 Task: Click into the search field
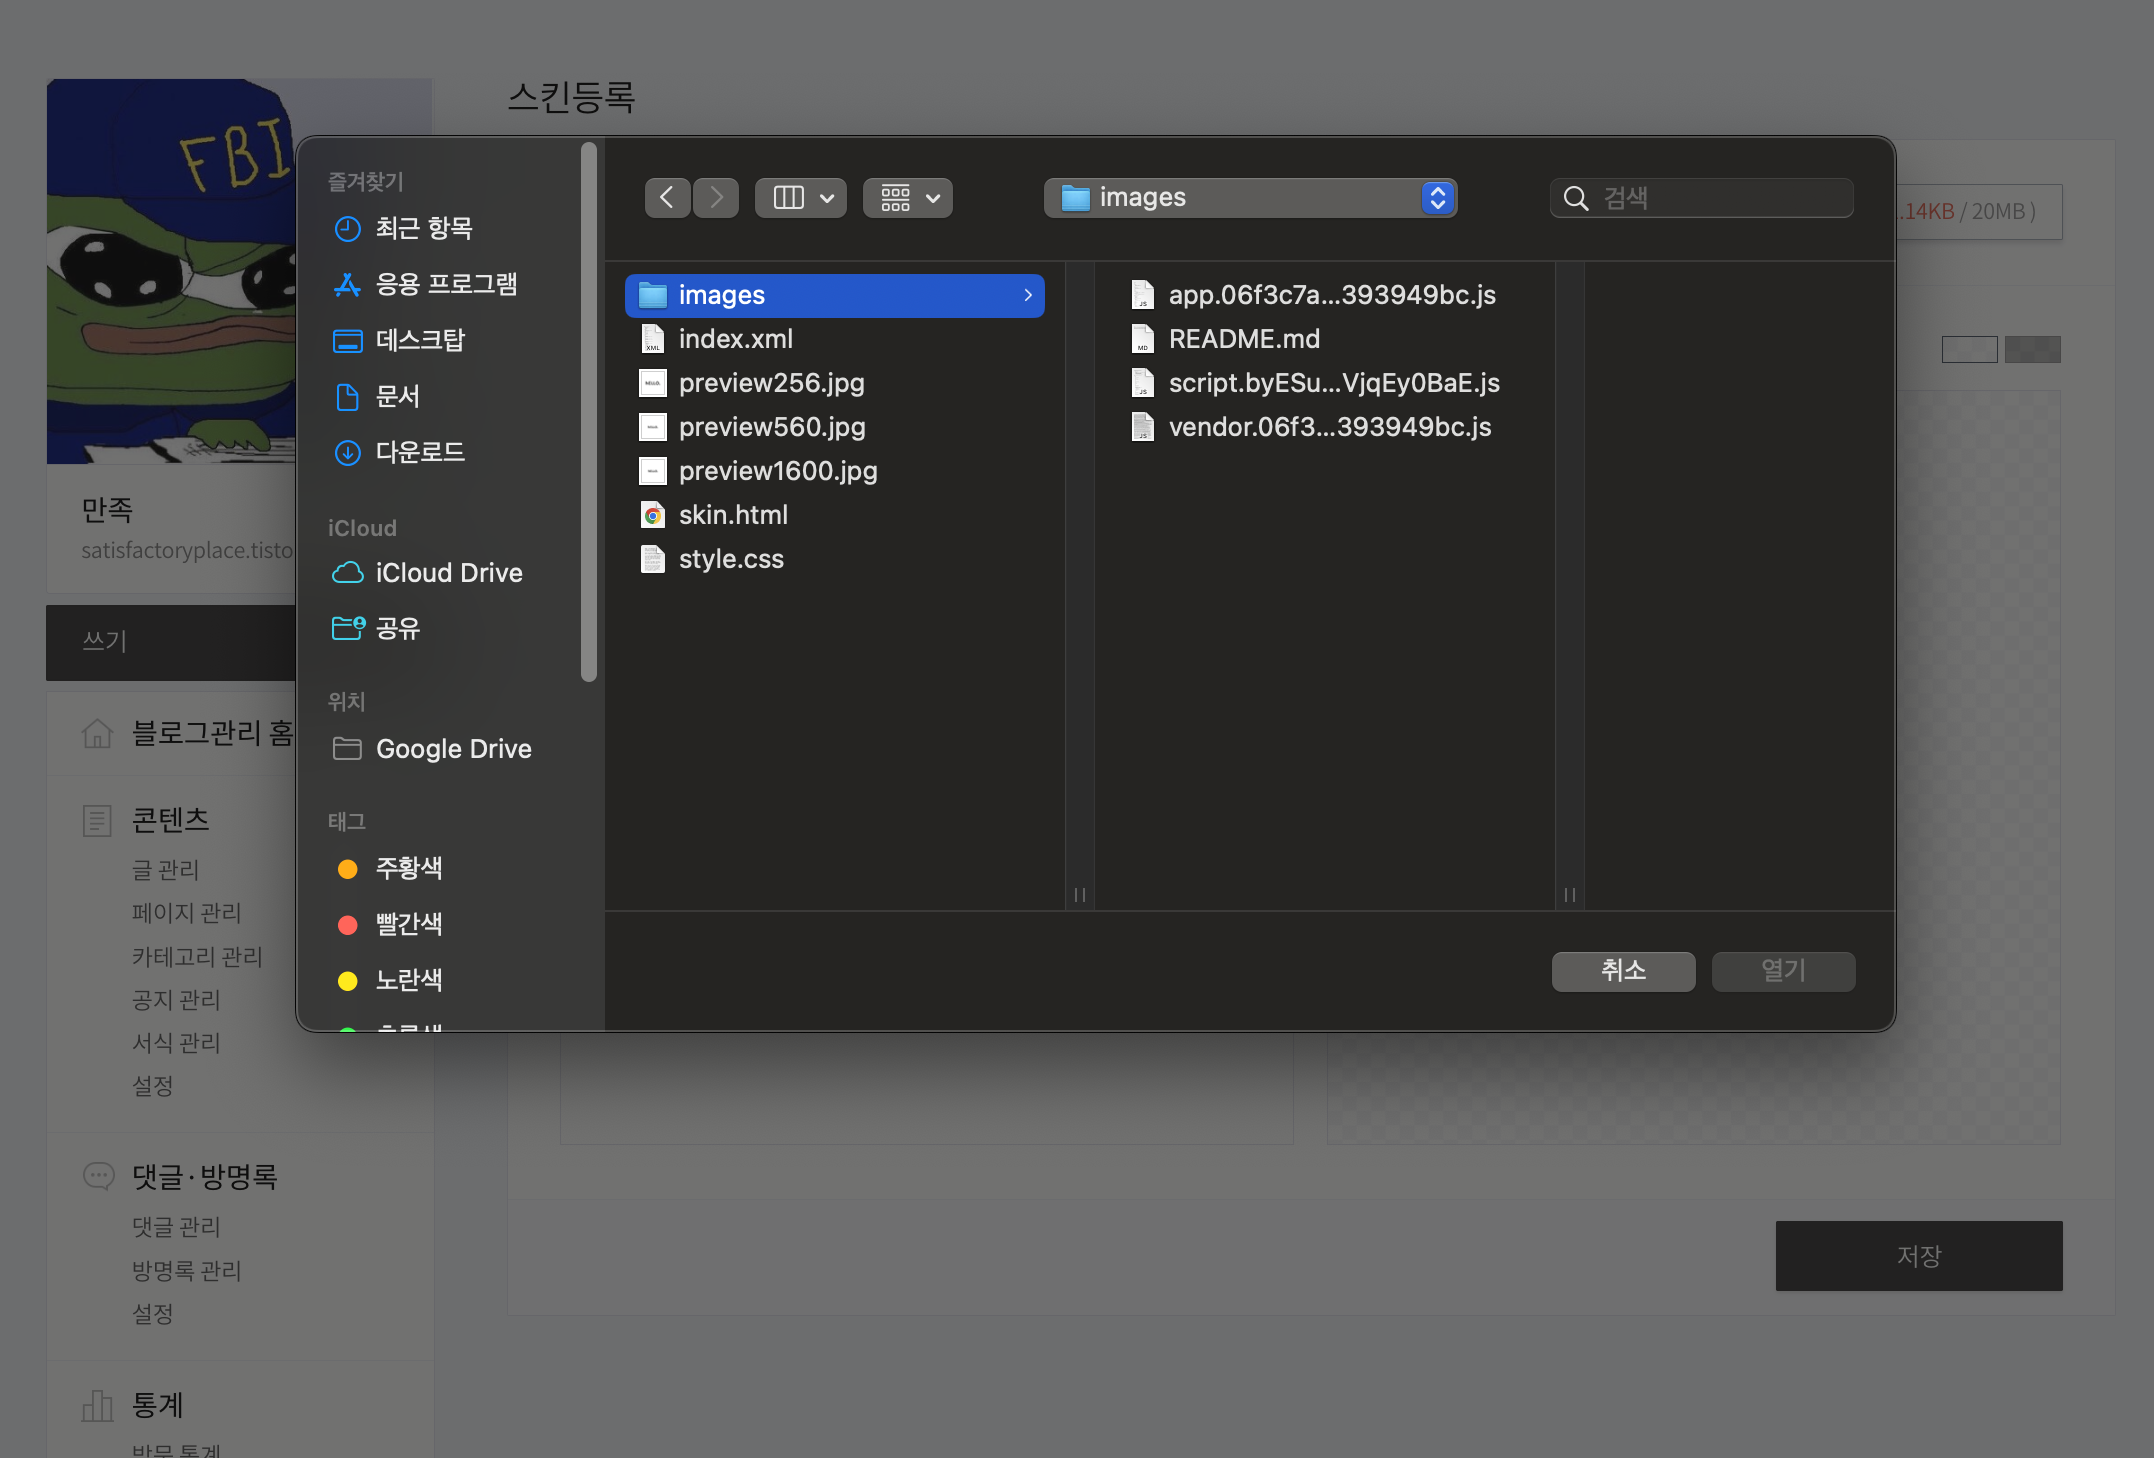pyautogui.click(x=1720, y=198)
